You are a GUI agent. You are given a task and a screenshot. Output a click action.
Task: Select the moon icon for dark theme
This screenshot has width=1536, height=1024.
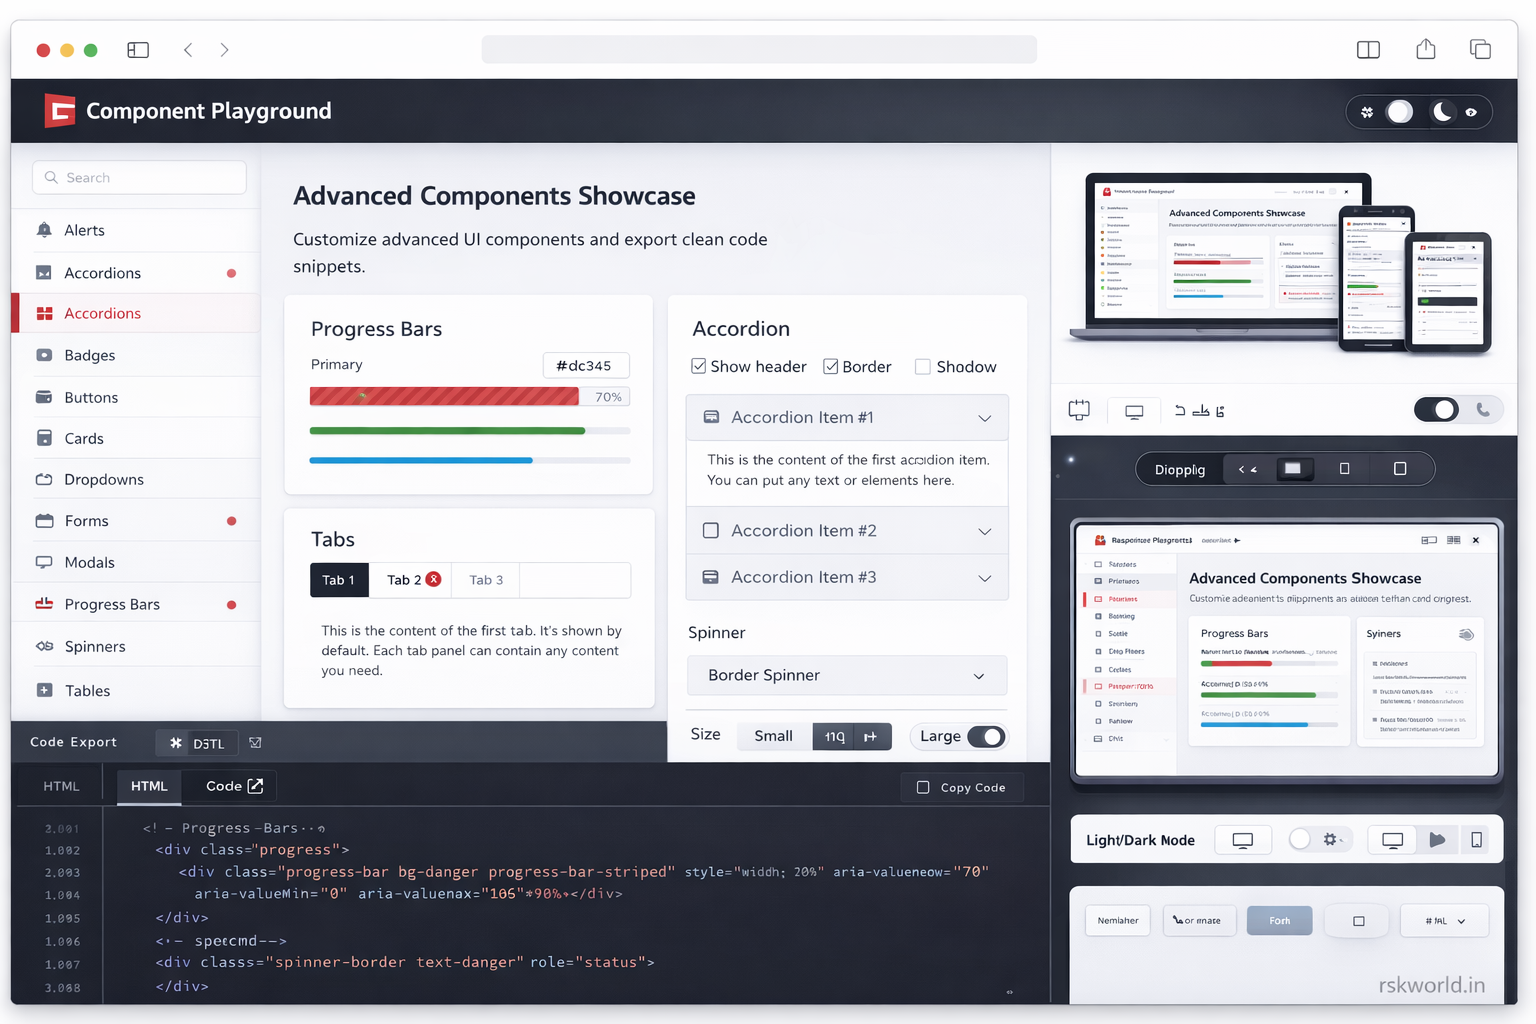(x=1441, y=111)
